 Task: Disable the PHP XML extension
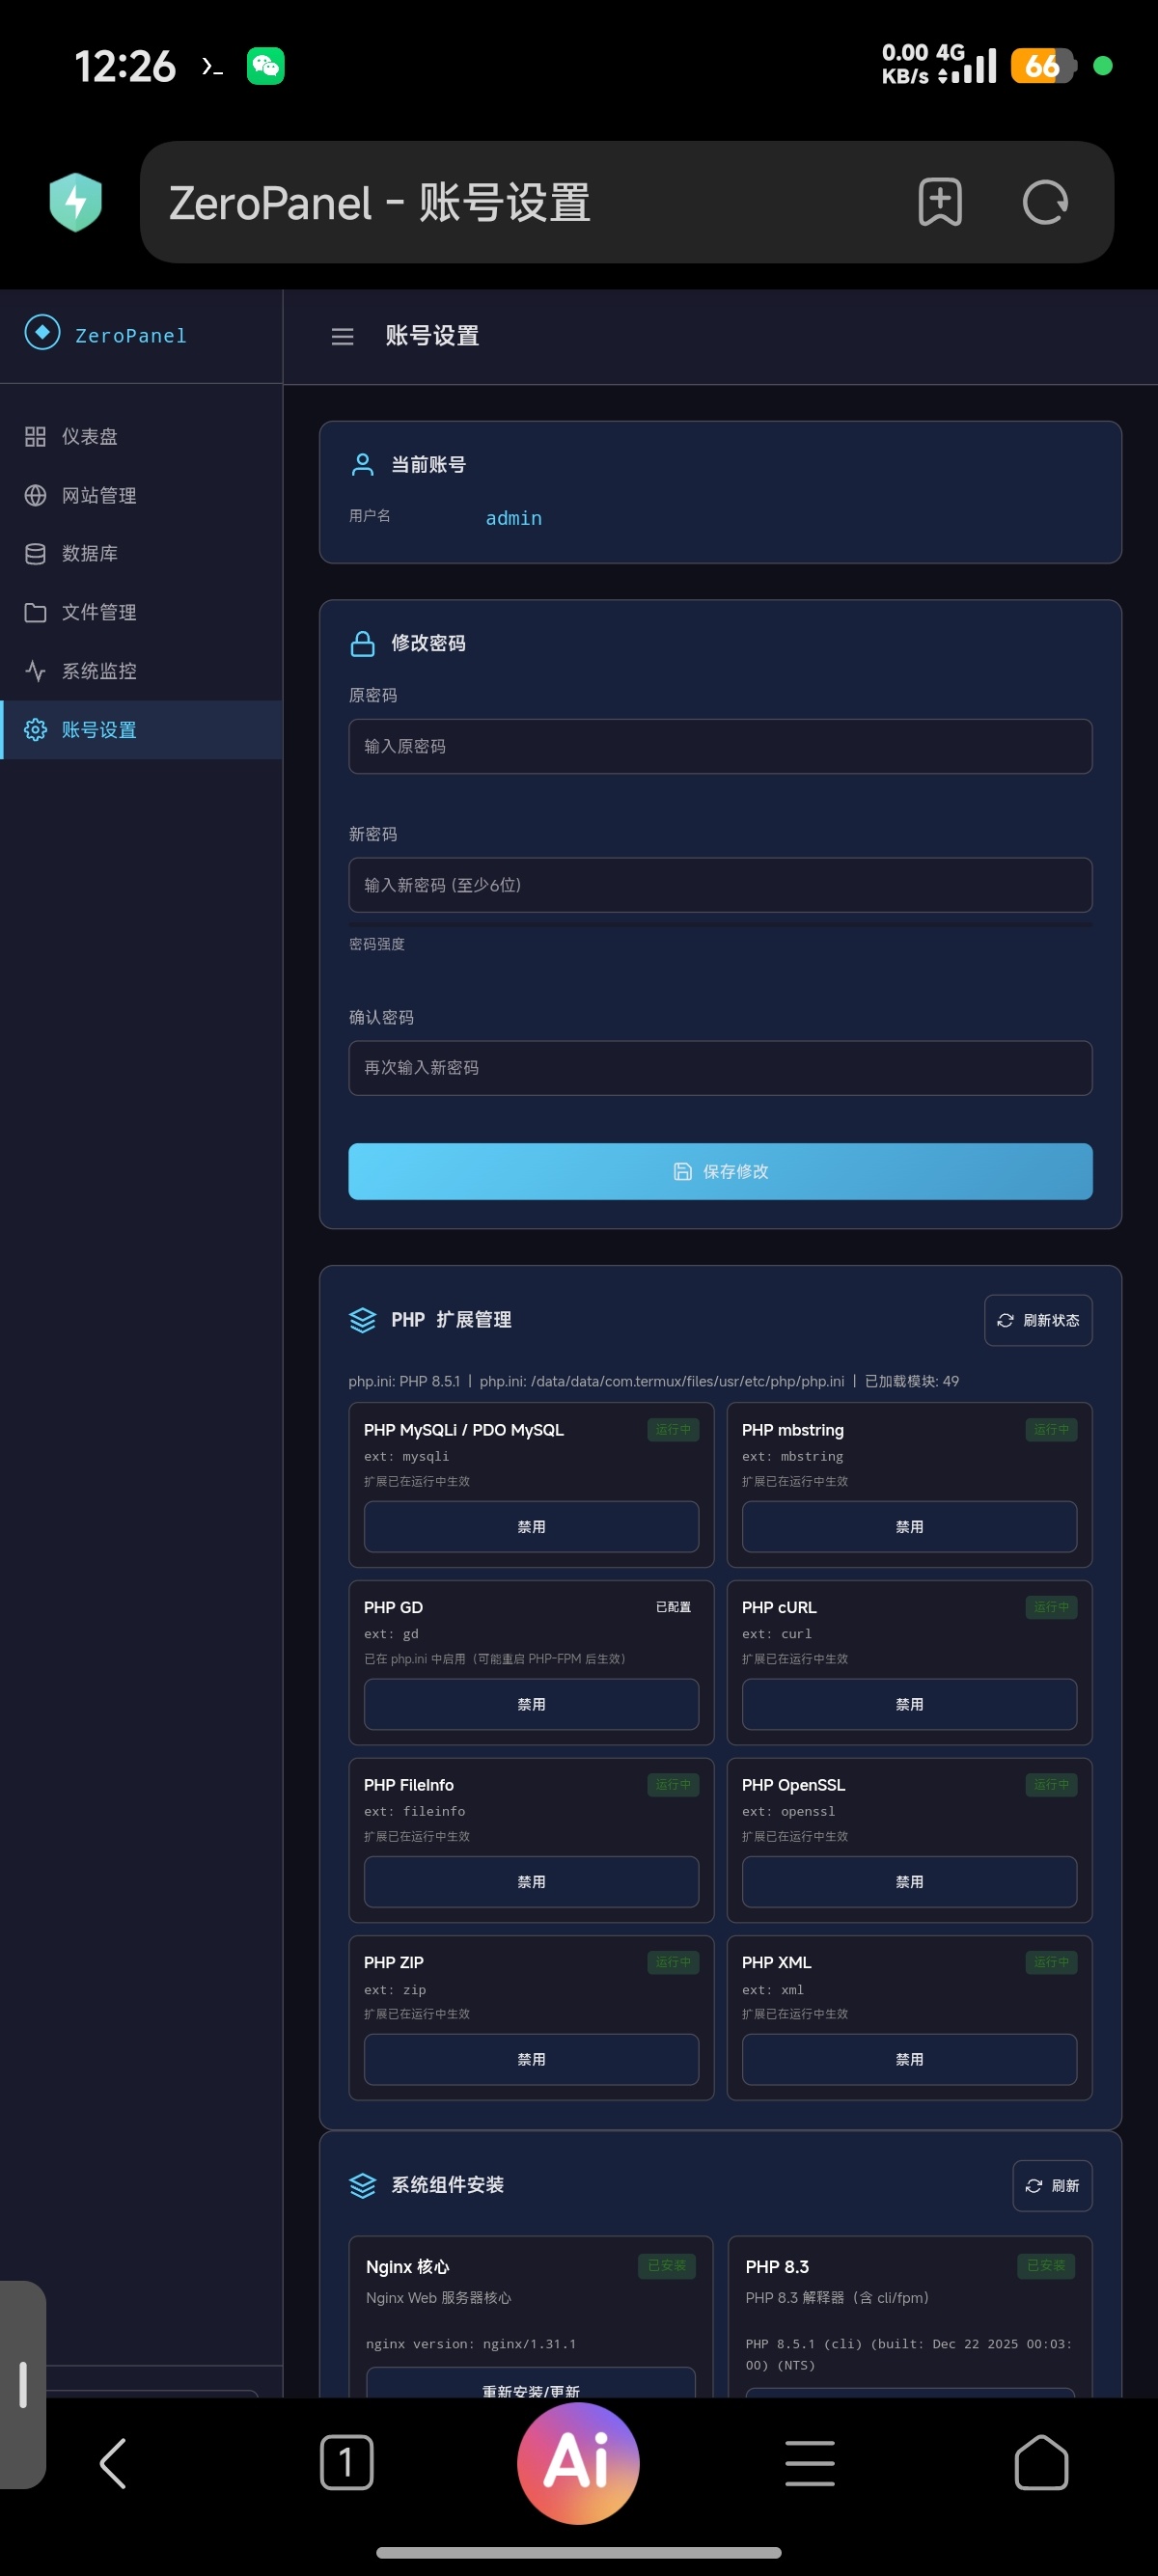909,2059
